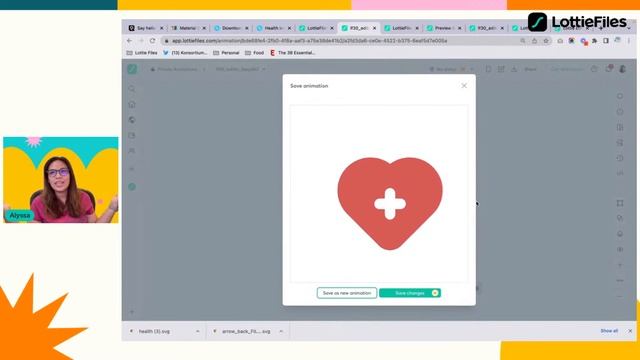Click the LottieFiles logo in the app header
Image resolution: width=640 pixels, height=360 pixels.
[132, 69]
